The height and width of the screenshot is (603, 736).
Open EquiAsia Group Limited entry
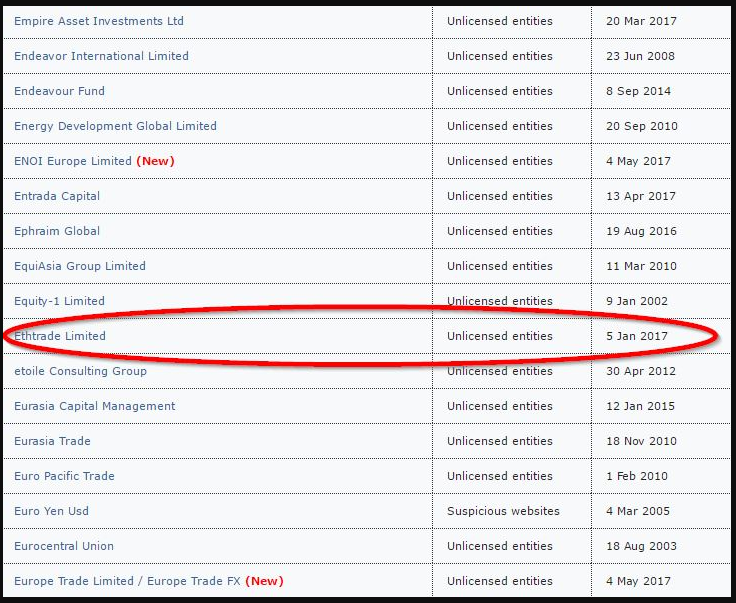(x=80, y=266)
